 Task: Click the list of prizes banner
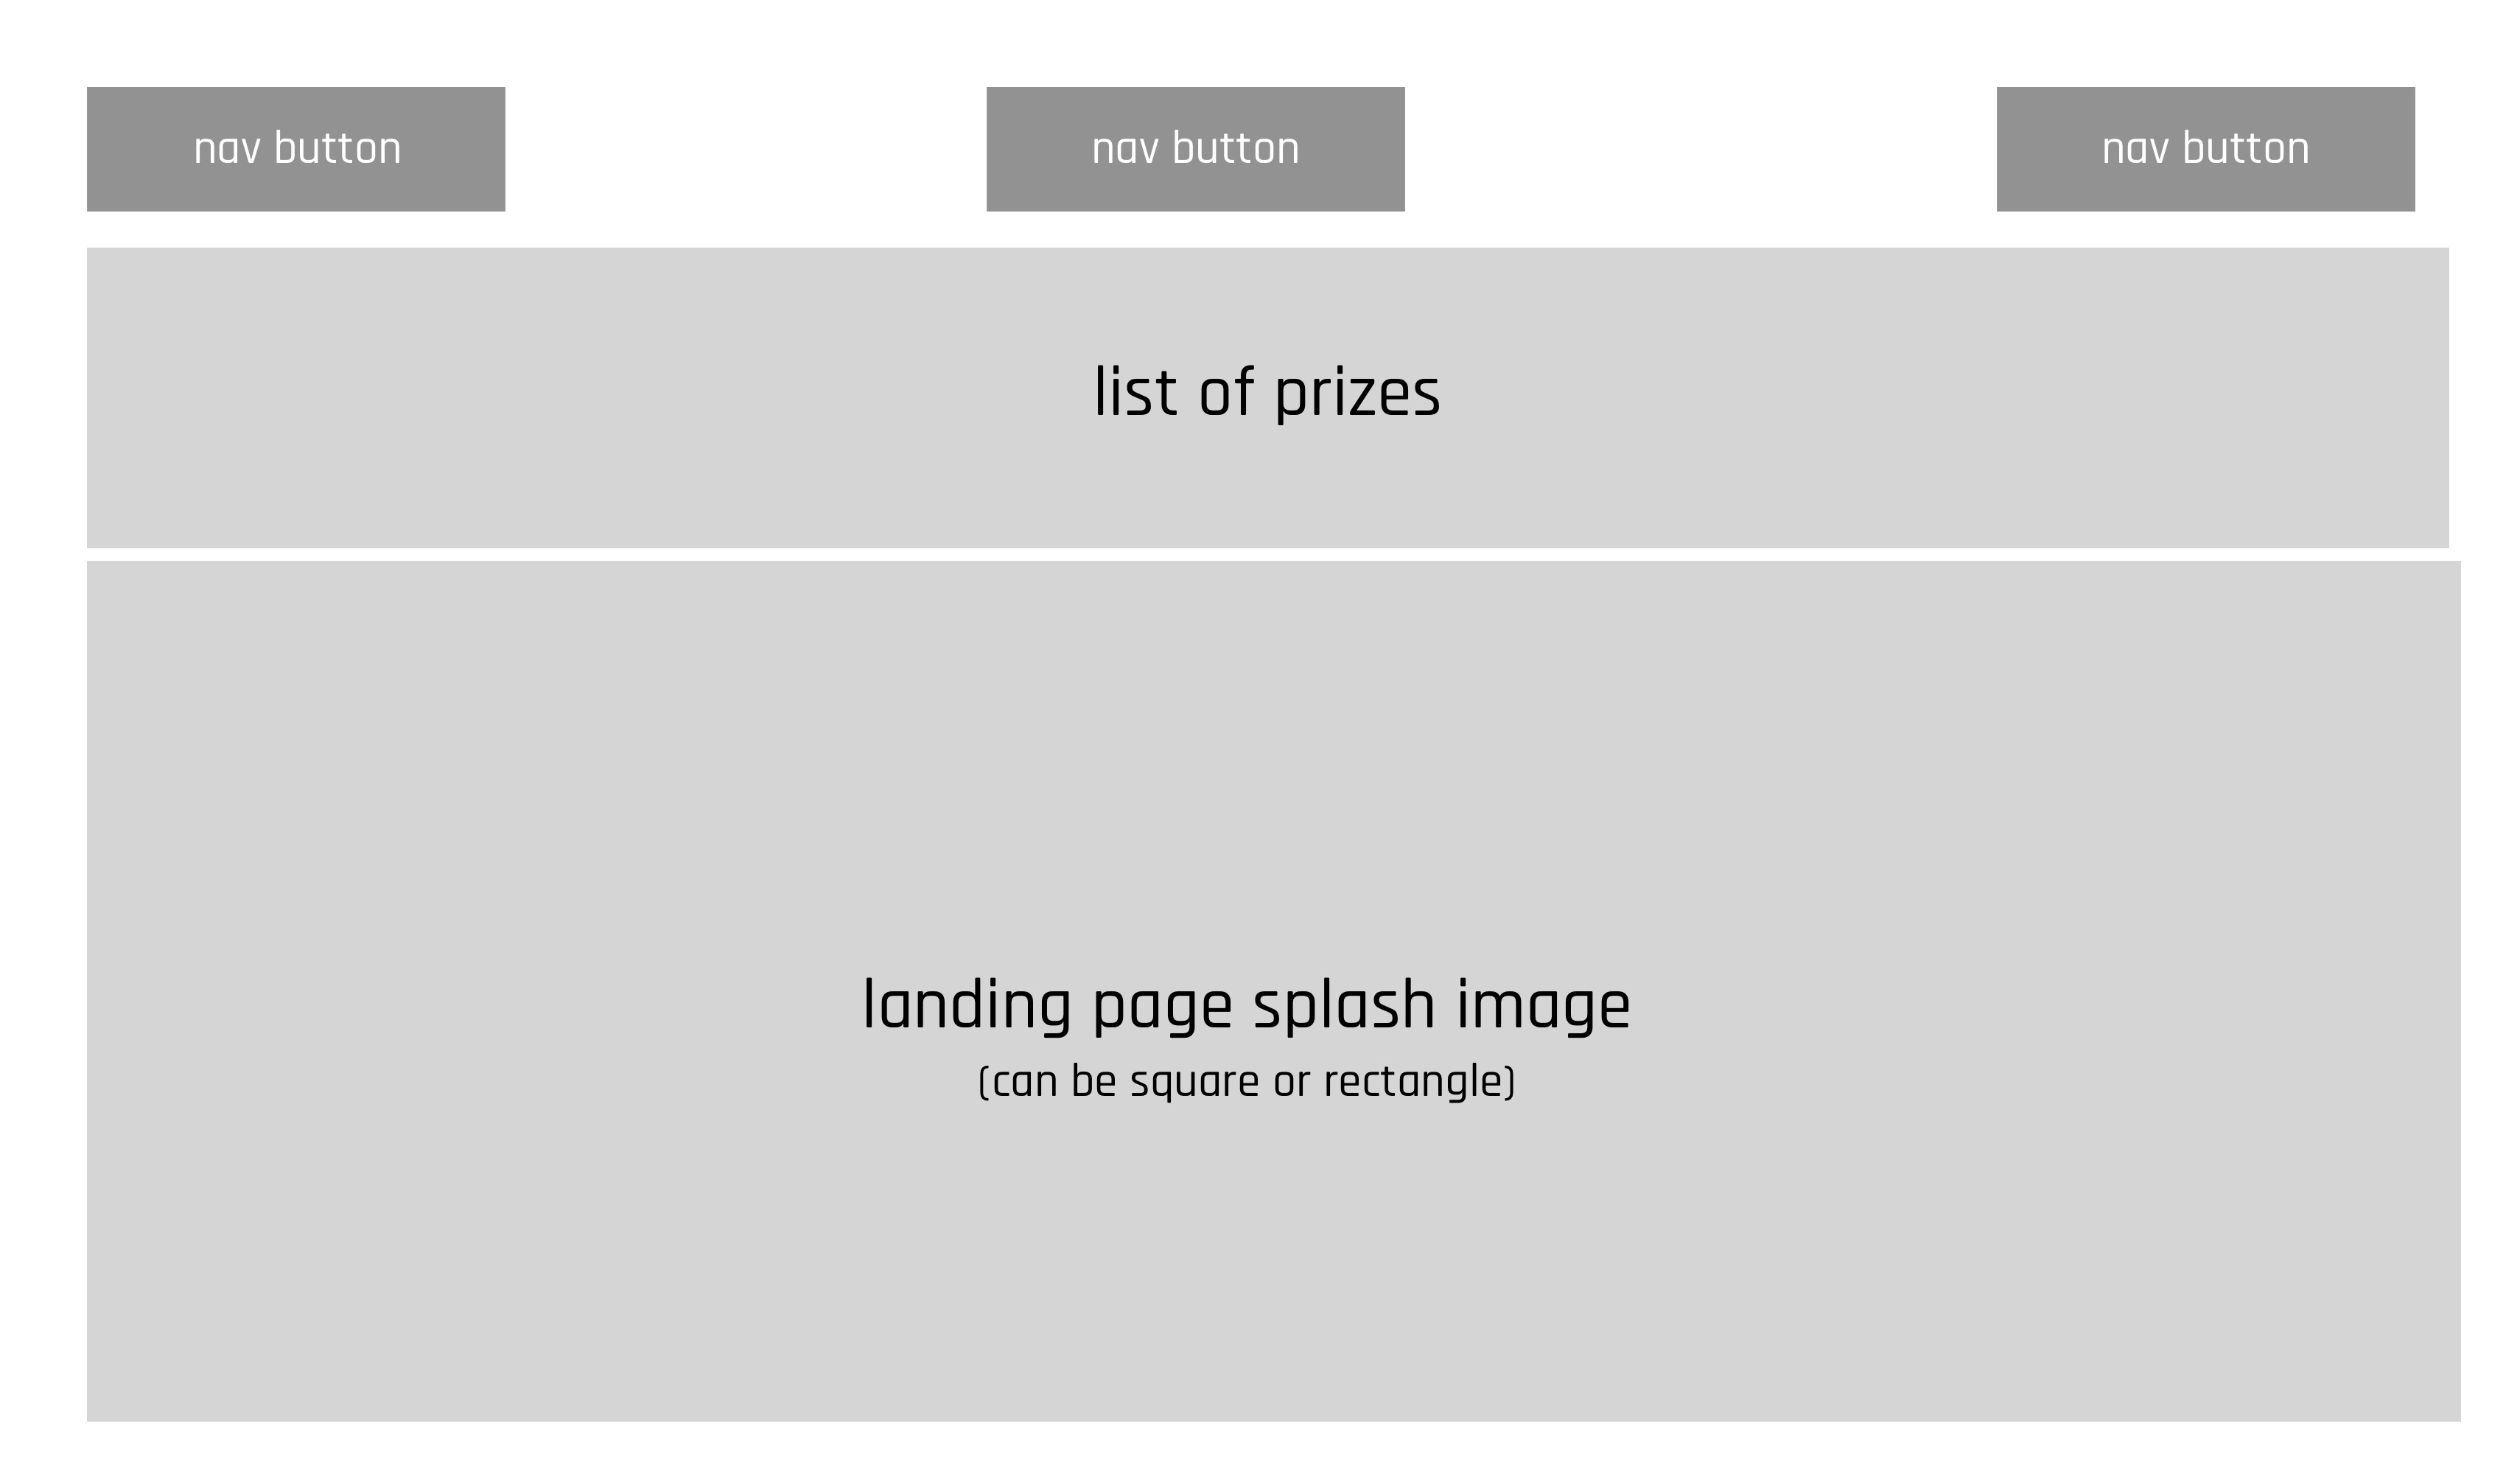point(1268,397)
